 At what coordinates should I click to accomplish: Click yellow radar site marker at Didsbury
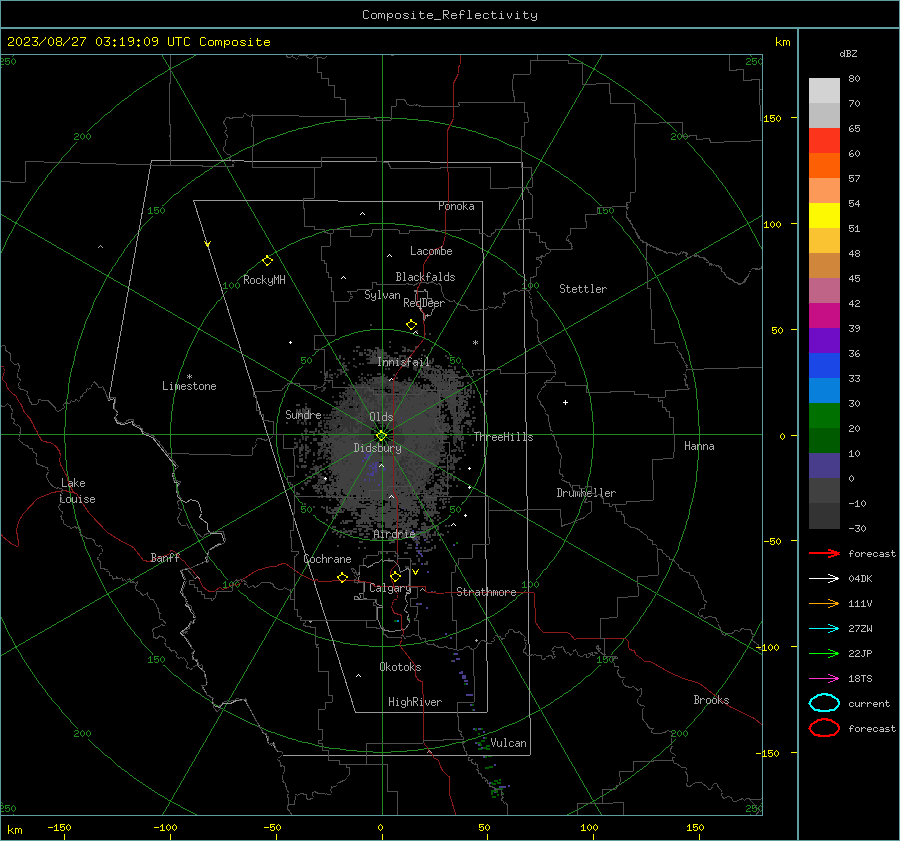click(x=381, y=436)
